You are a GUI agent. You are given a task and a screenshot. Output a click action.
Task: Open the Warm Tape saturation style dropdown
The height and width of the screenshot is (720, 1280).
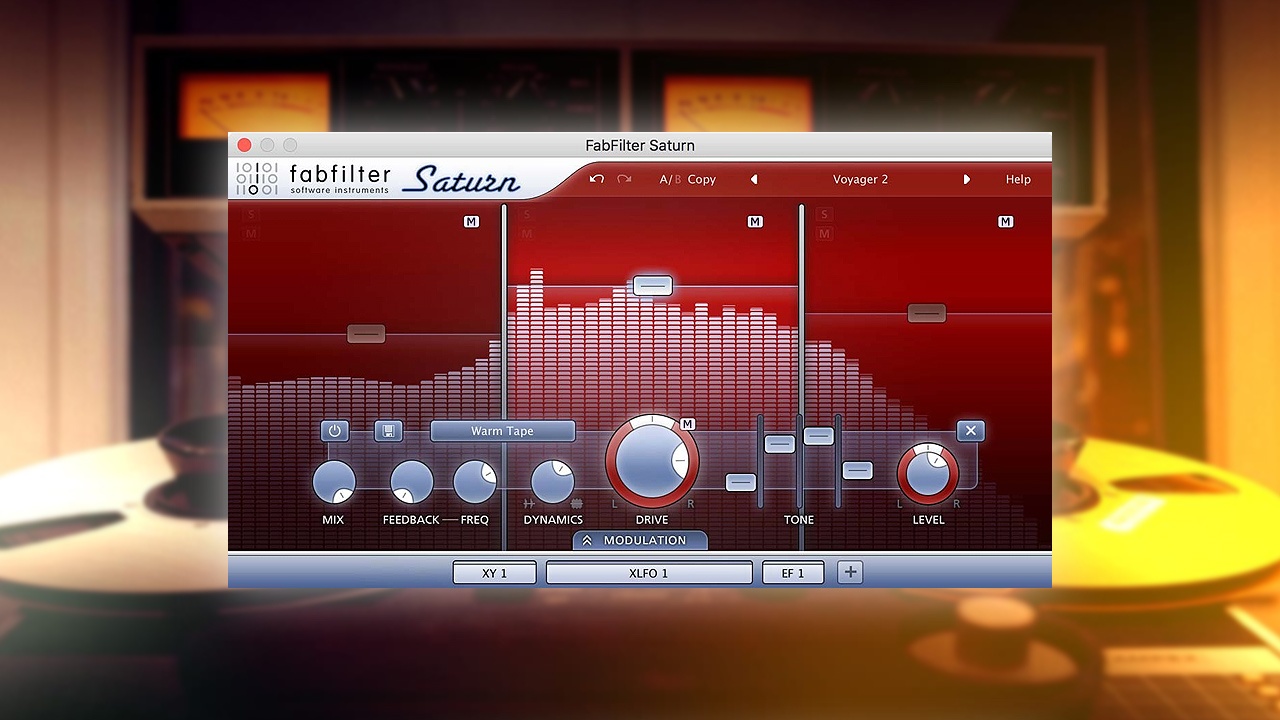tap(503, 431)
